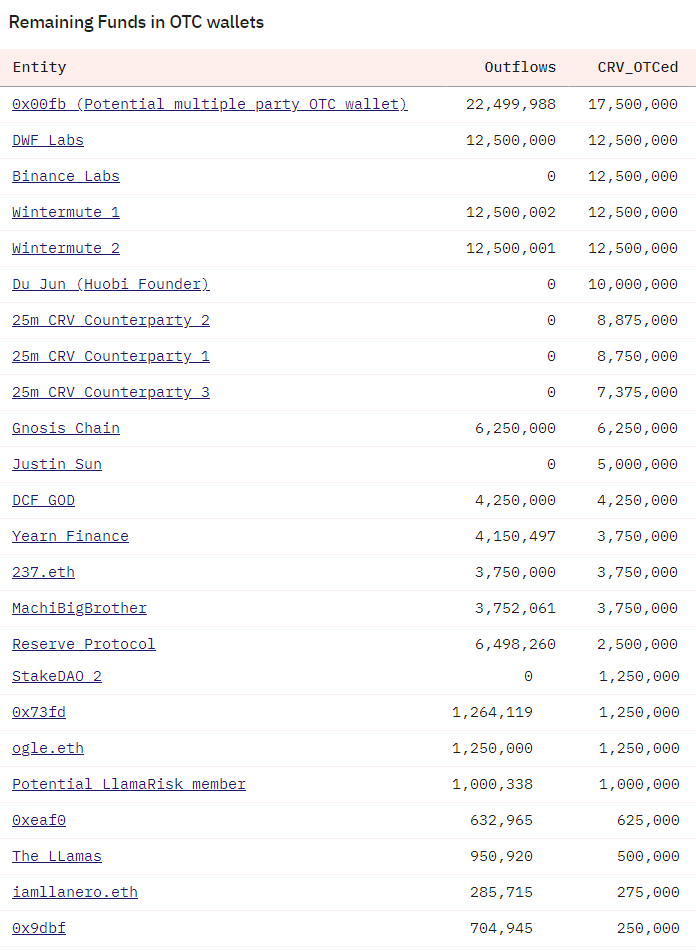Click the 0x73fd address link

[x=39, y=712]
